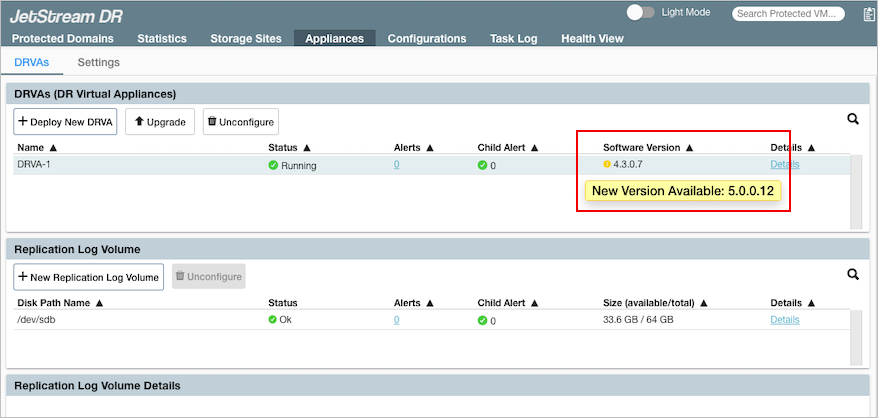Click the Deploy New DRVA button
This screenshot has width=878, height=418.
[66, 121]
